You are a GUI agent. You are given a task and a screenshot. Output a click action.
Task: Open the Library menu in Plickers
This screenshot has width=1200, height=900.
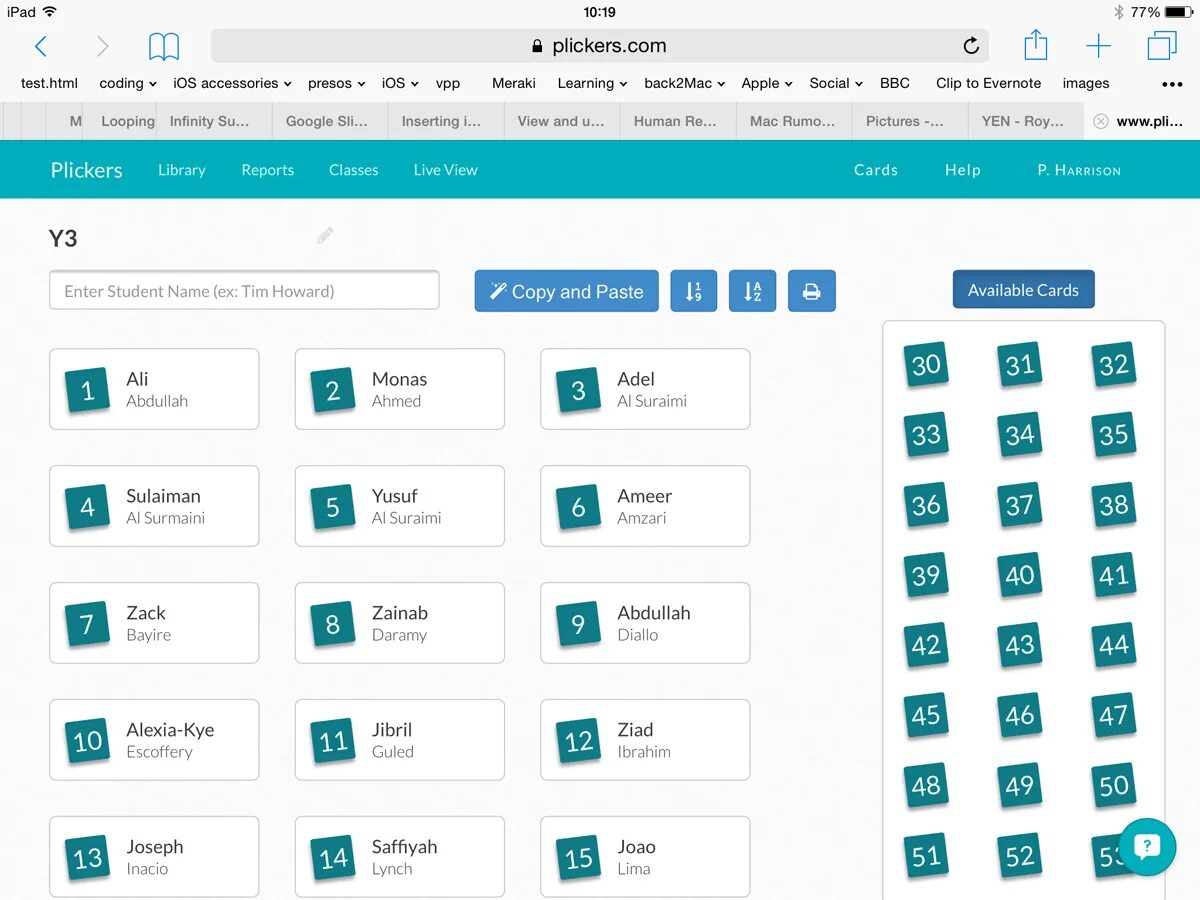coord(182,170)
